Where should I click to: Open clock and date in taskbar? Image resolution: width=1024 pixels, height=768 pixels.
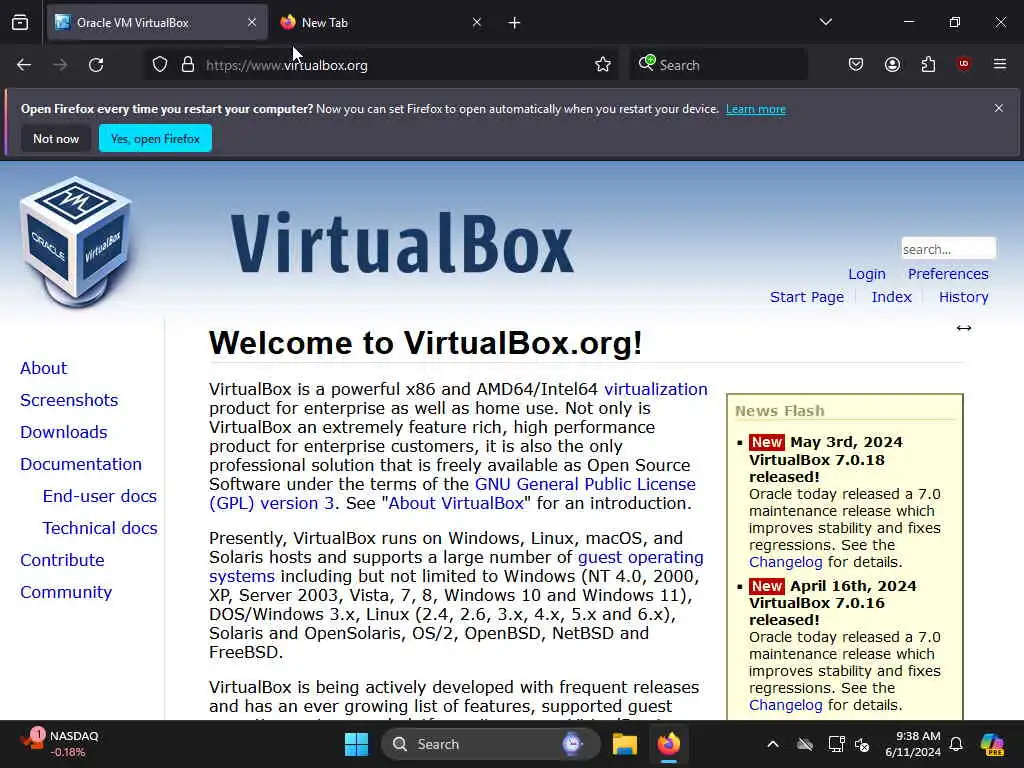pos(913,744)
